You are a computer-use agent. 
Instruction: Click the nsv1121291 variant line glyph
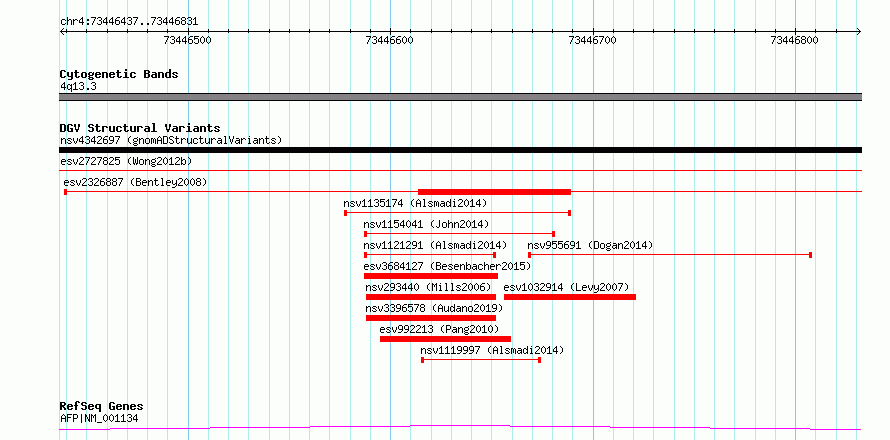point(430,255)
